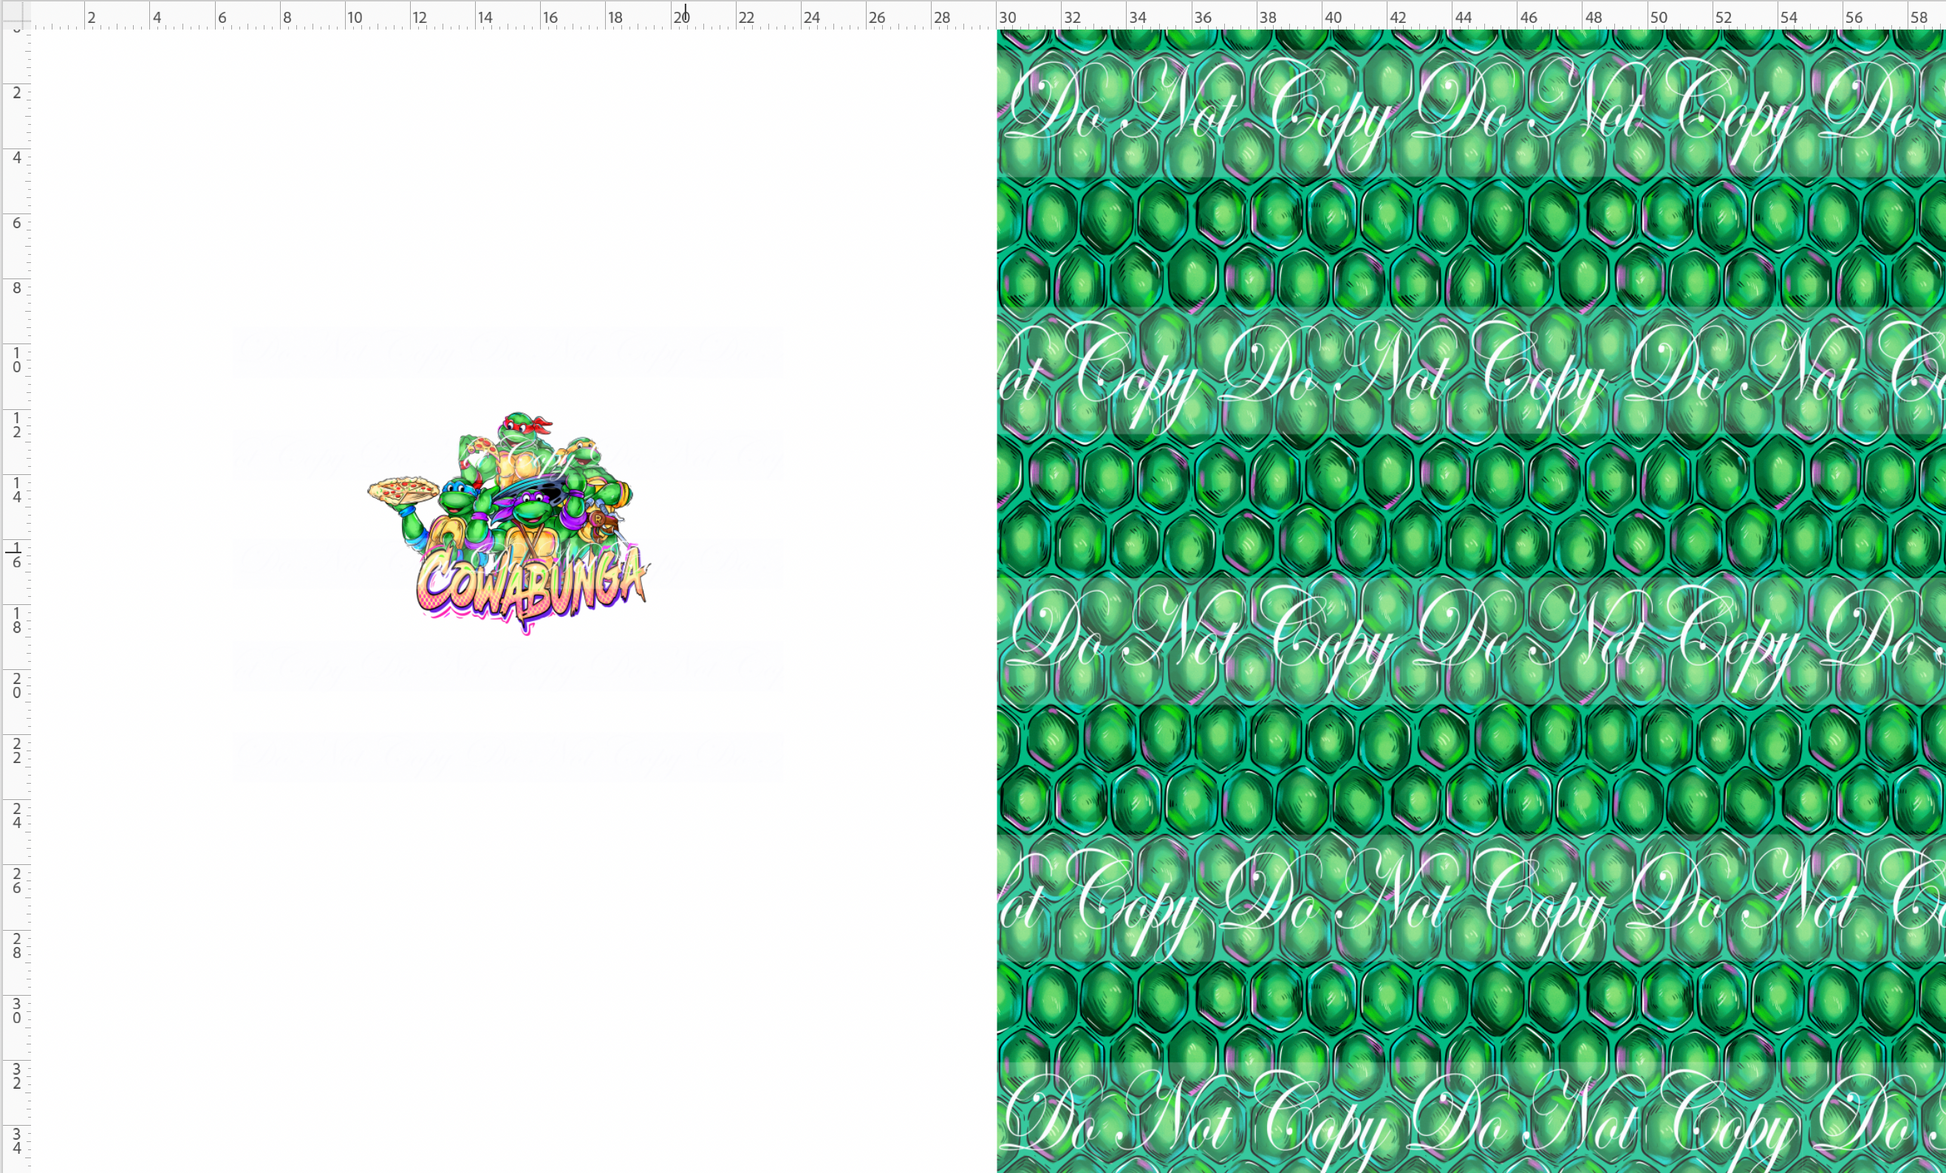The width and height of the screenshot is (1946, 1173).
Task: Click the R belt buckle on turtle
Action: click(x=598, y=519)
